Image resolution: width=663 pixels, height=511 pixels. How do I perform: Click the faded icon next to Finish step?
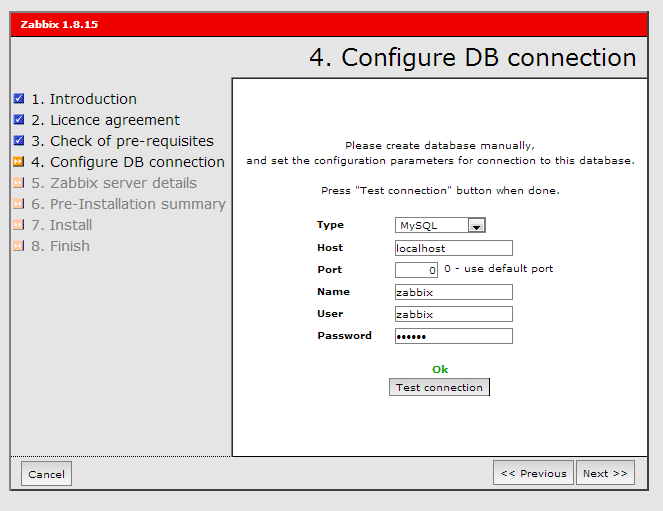pyautogui.click(x=19, y=246)
